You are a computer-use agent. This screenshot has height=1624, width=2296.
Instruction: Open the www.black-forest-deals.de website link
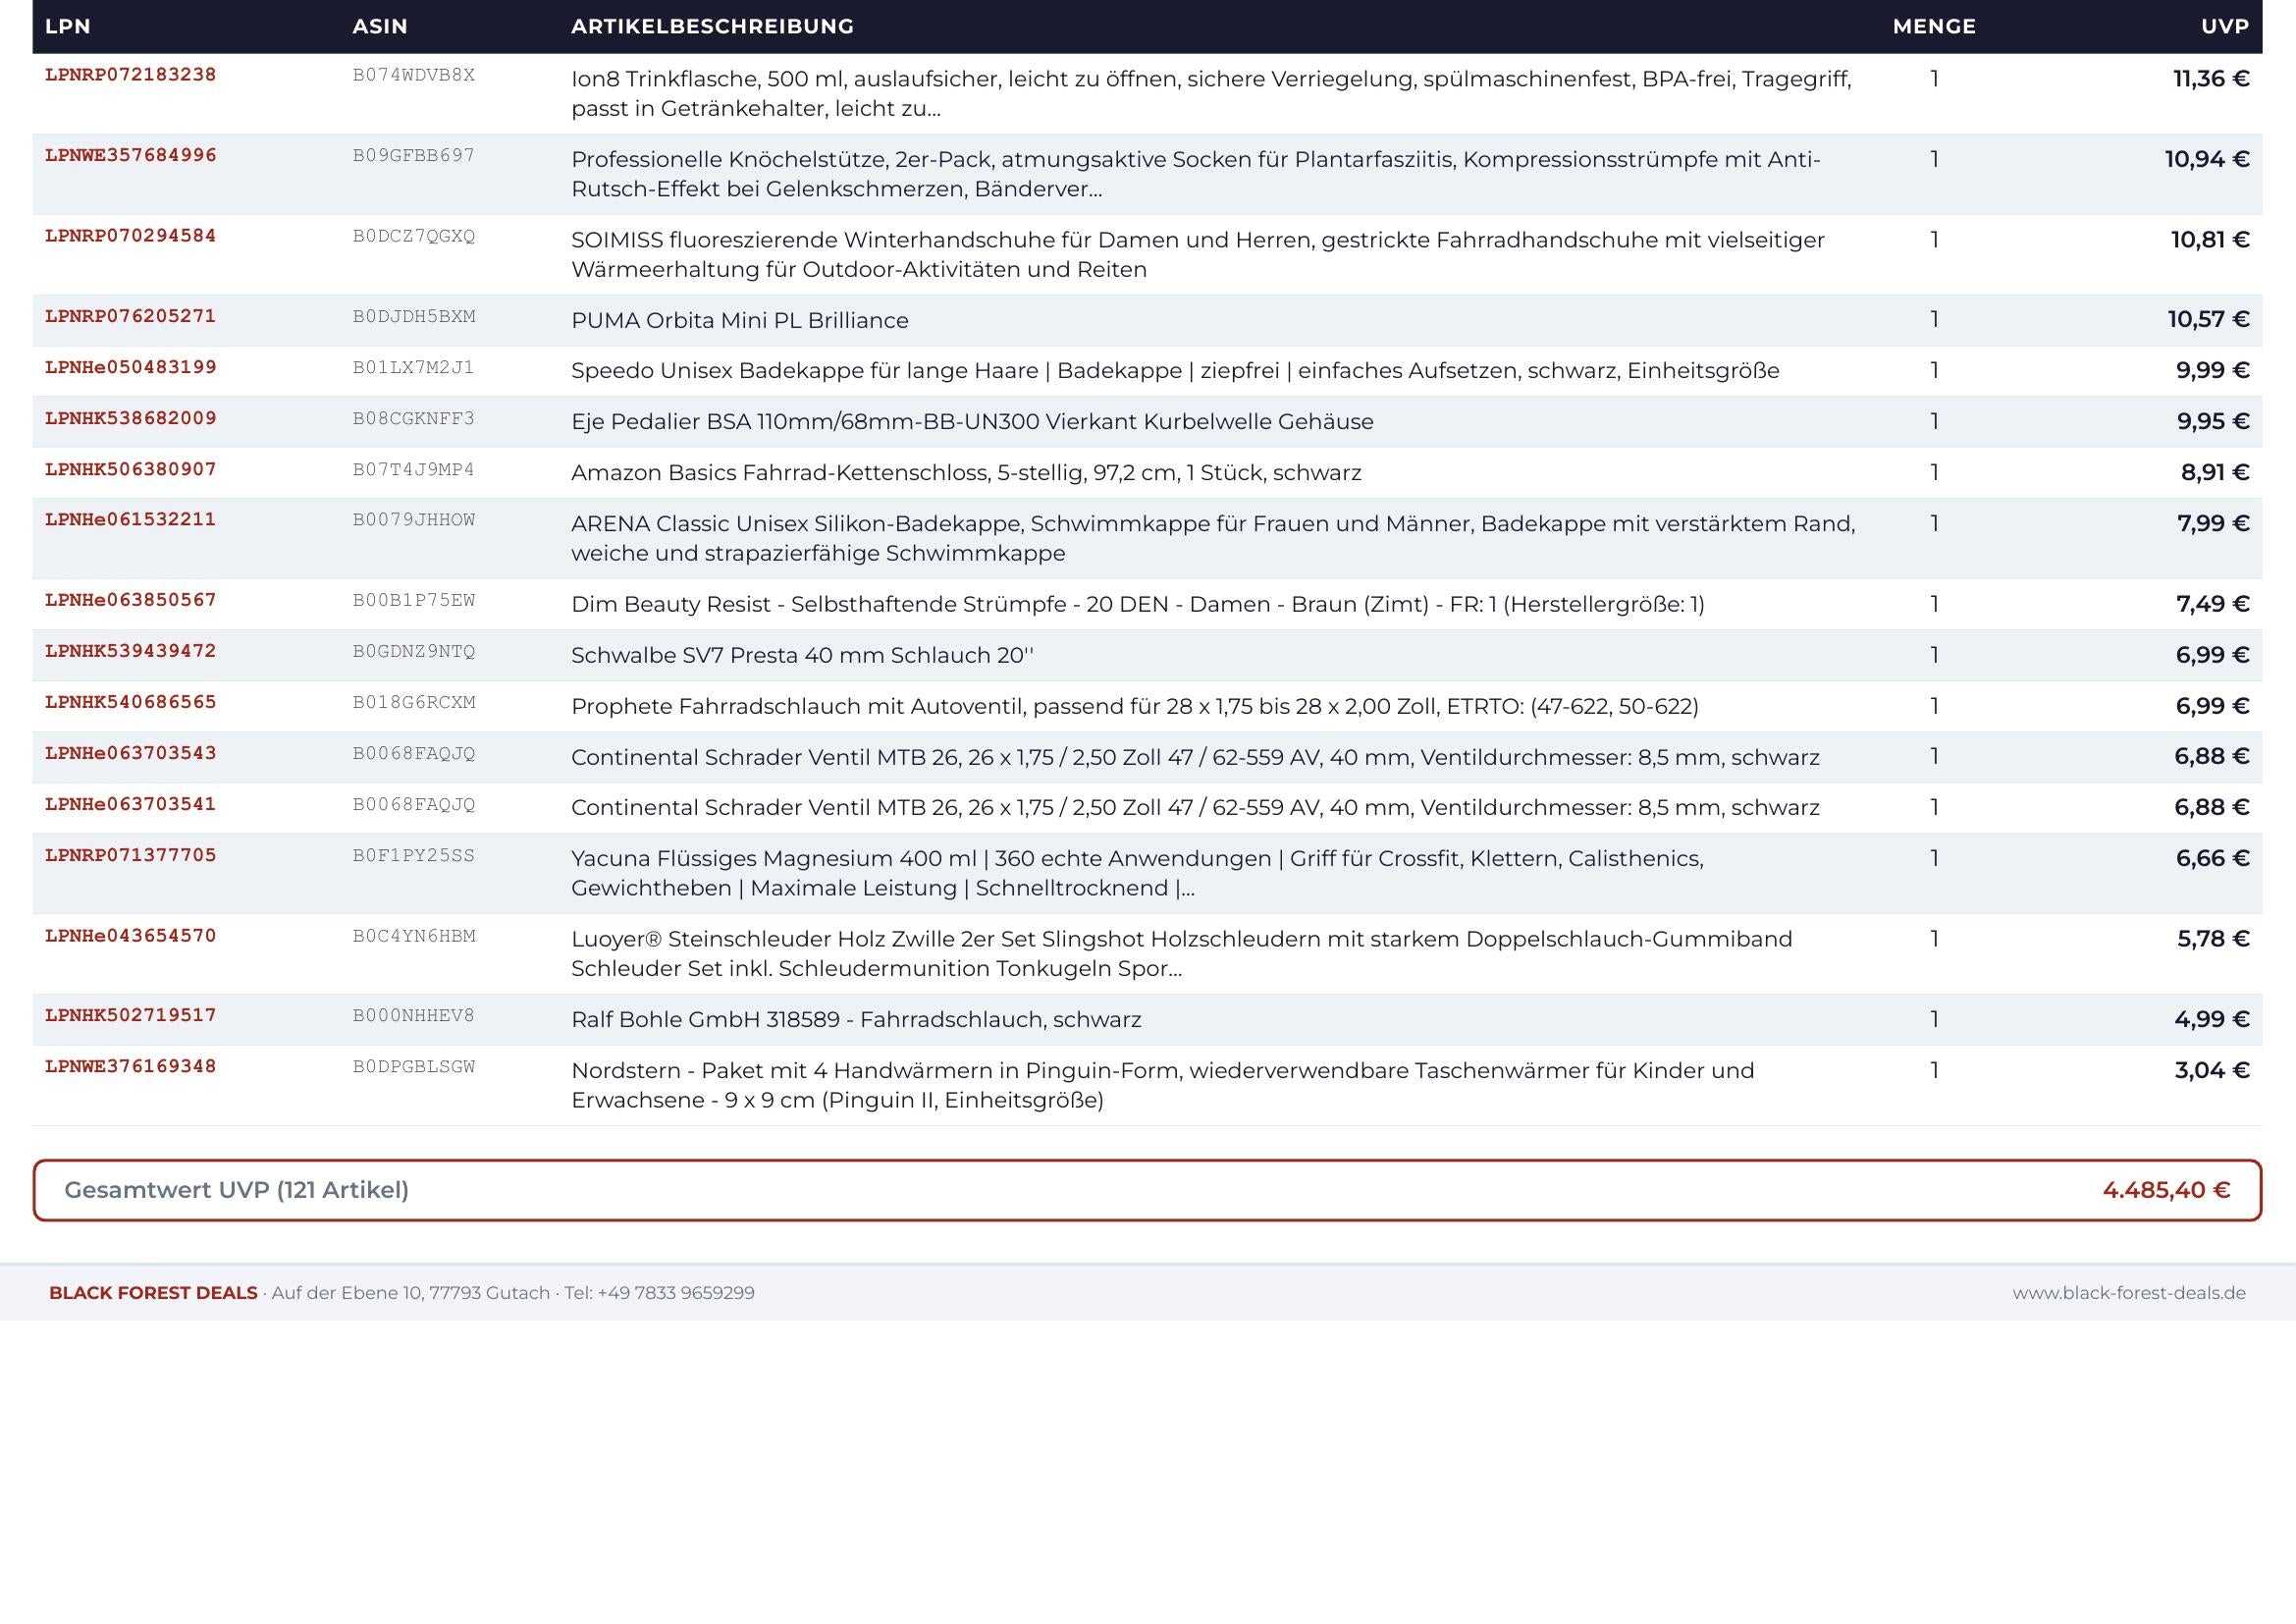tap(2129, 1293)
